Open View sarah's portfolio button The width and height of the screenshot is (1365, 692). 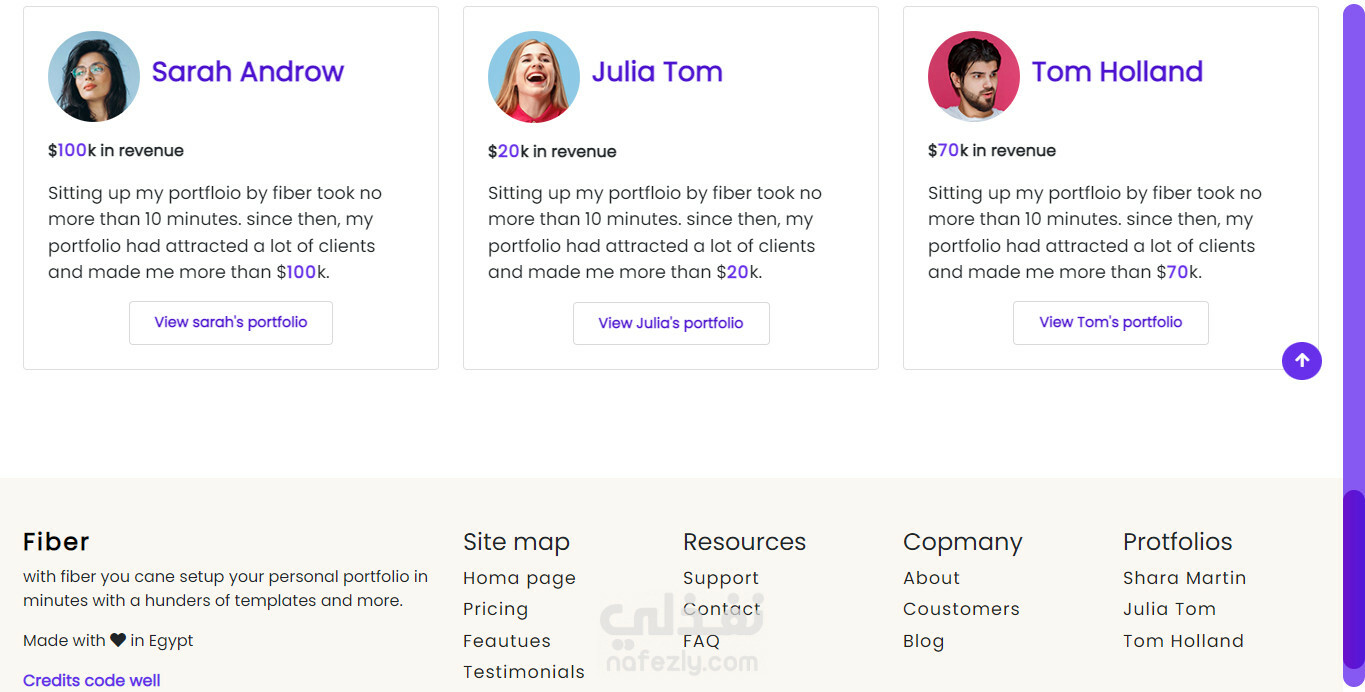(231, 323)
